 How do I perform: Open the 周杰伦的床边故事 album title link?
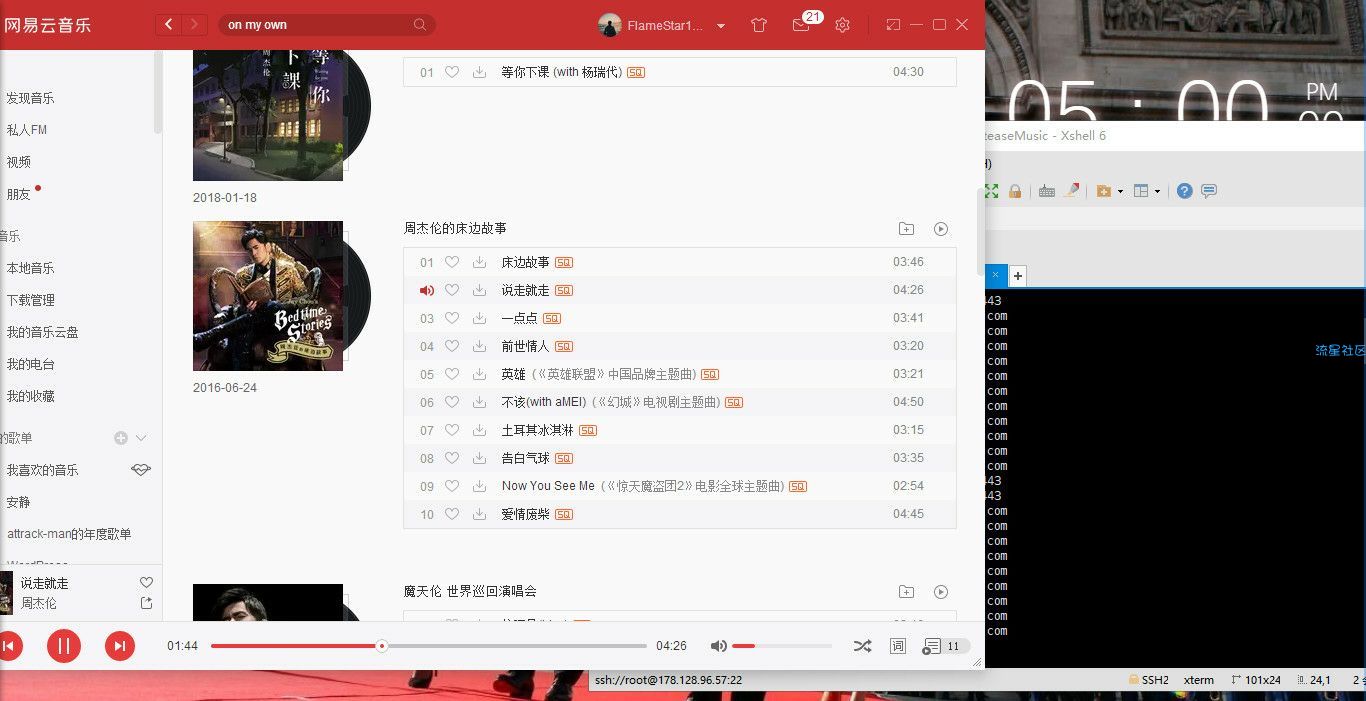pyautogui.click(x=455, y=228)
